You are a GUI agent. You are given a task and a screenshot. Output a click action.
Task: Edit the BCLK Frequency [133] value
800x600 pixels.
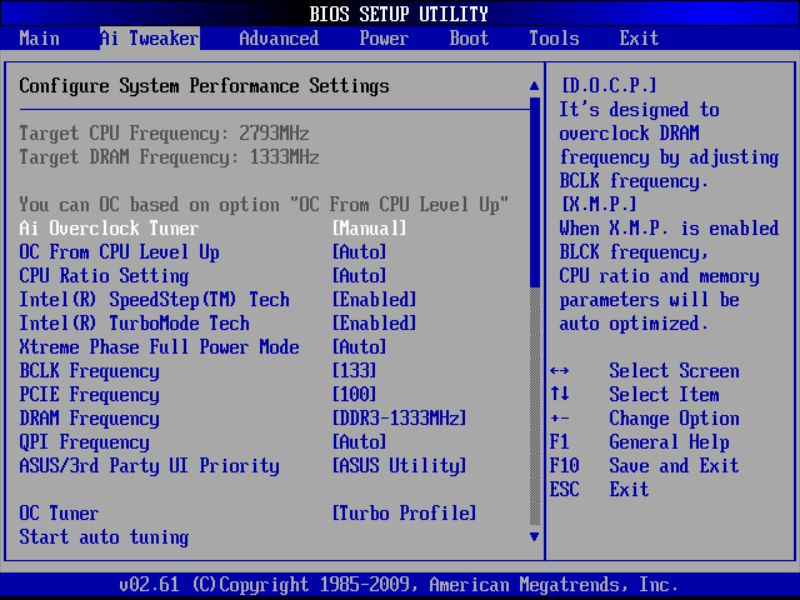354,371
